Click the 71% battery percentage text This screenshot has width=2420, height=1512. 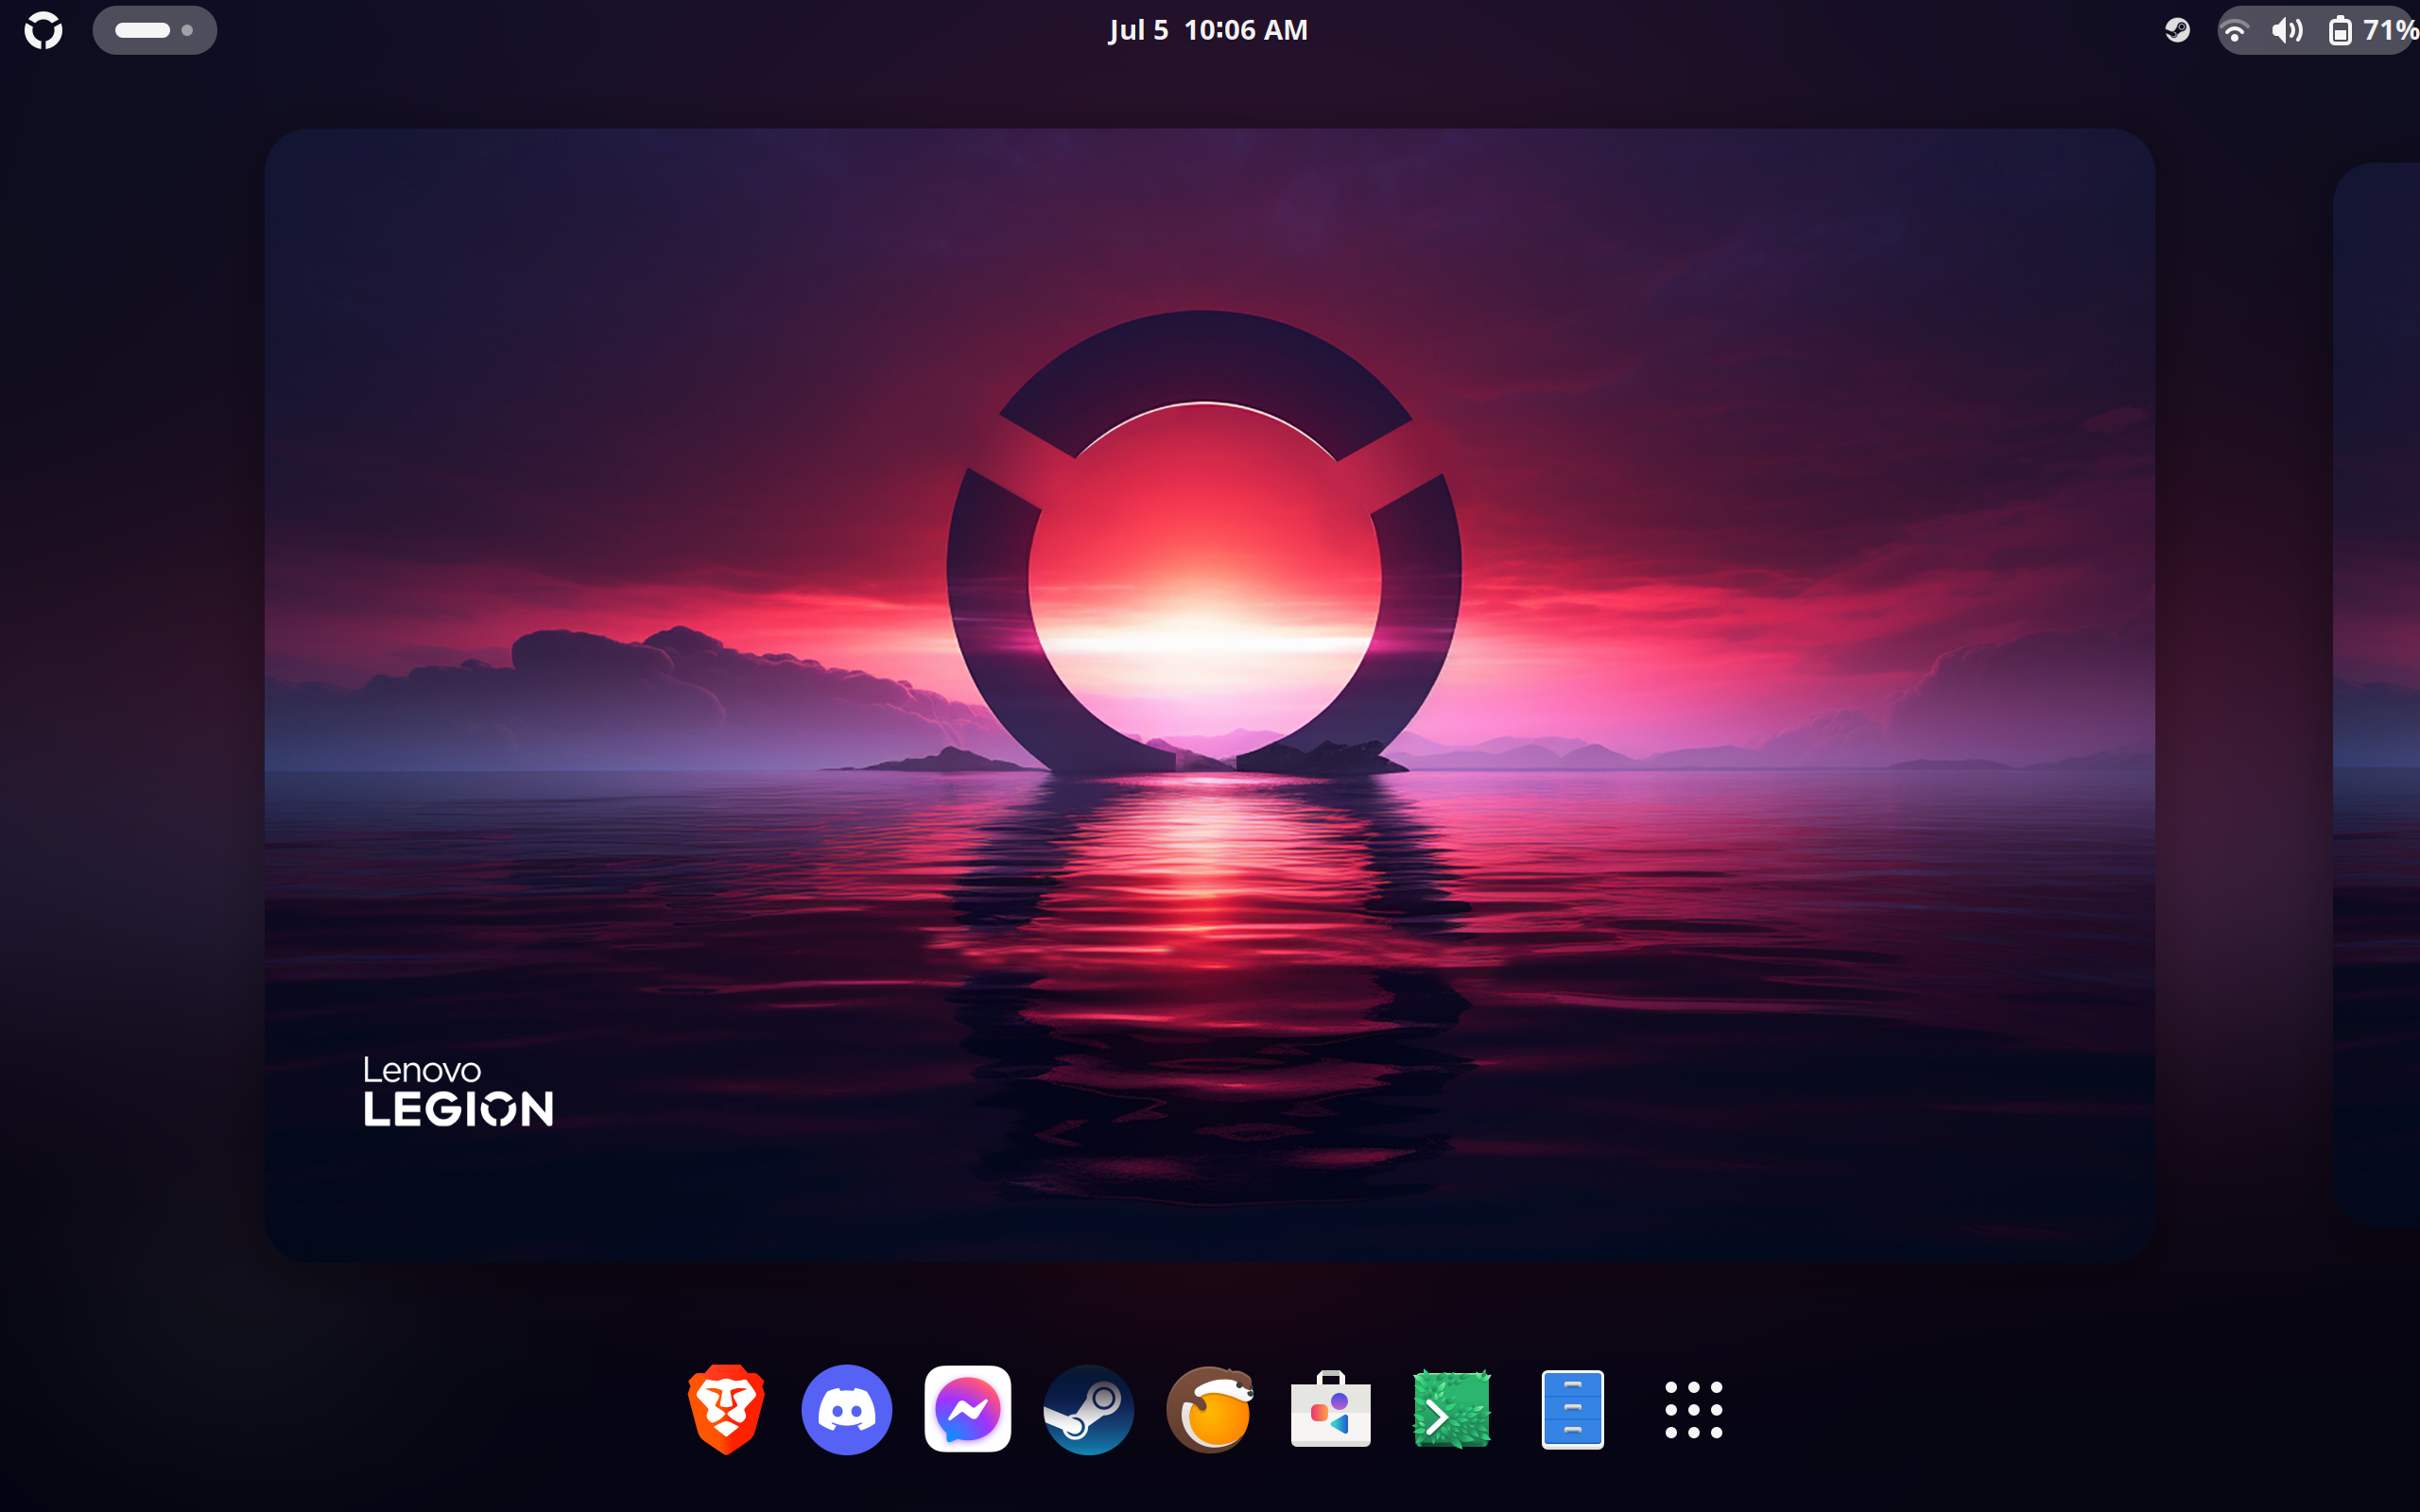click(x=2390, y=30)
